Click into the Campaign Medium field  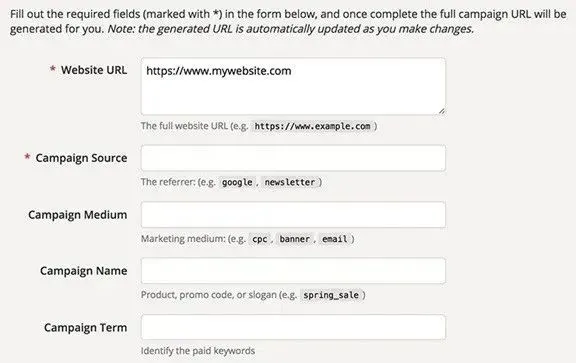pyautogui.click(x=293, y=215)
